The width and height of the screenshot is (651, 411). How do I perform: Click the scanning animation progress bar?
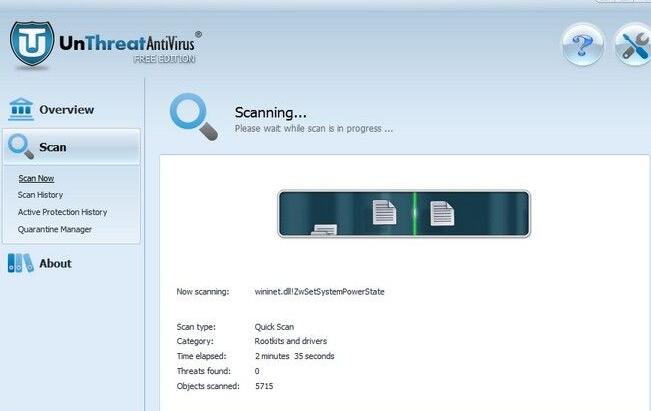pos(404,214)
